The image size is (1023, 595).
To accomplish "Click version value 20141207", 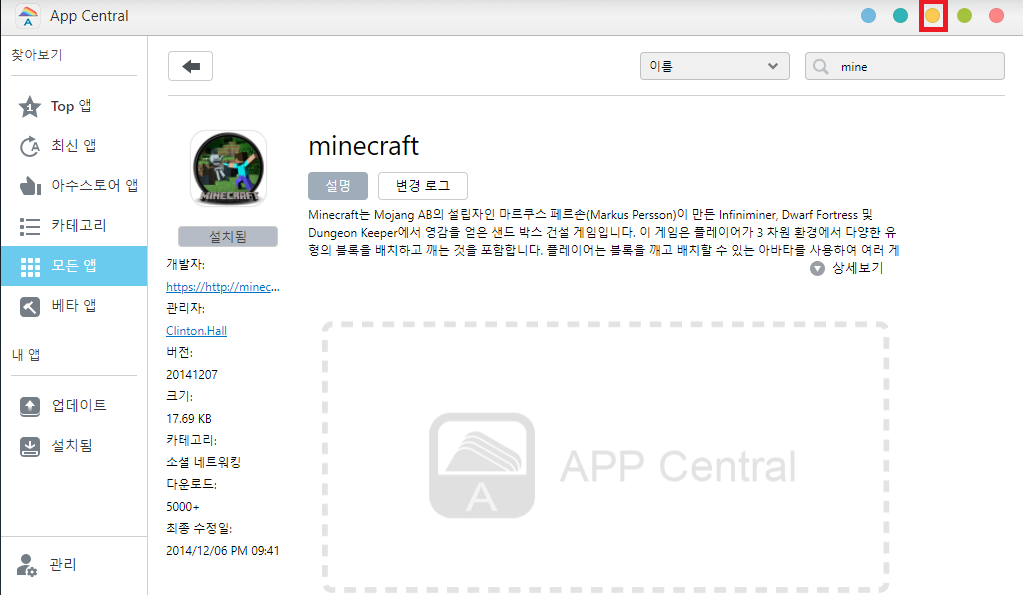I will click(192, 374).
